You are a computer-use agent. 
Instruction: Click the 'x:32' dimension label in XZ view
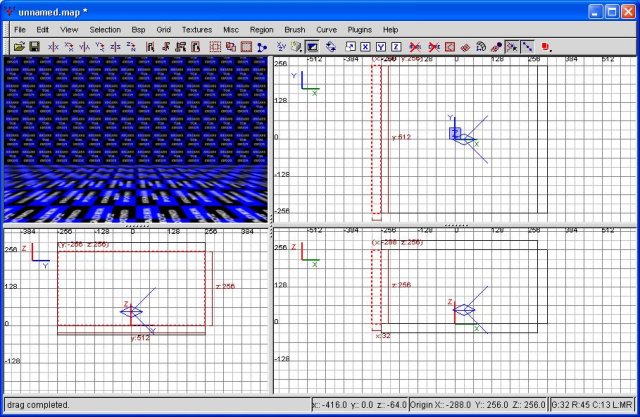tap(383, 336)
